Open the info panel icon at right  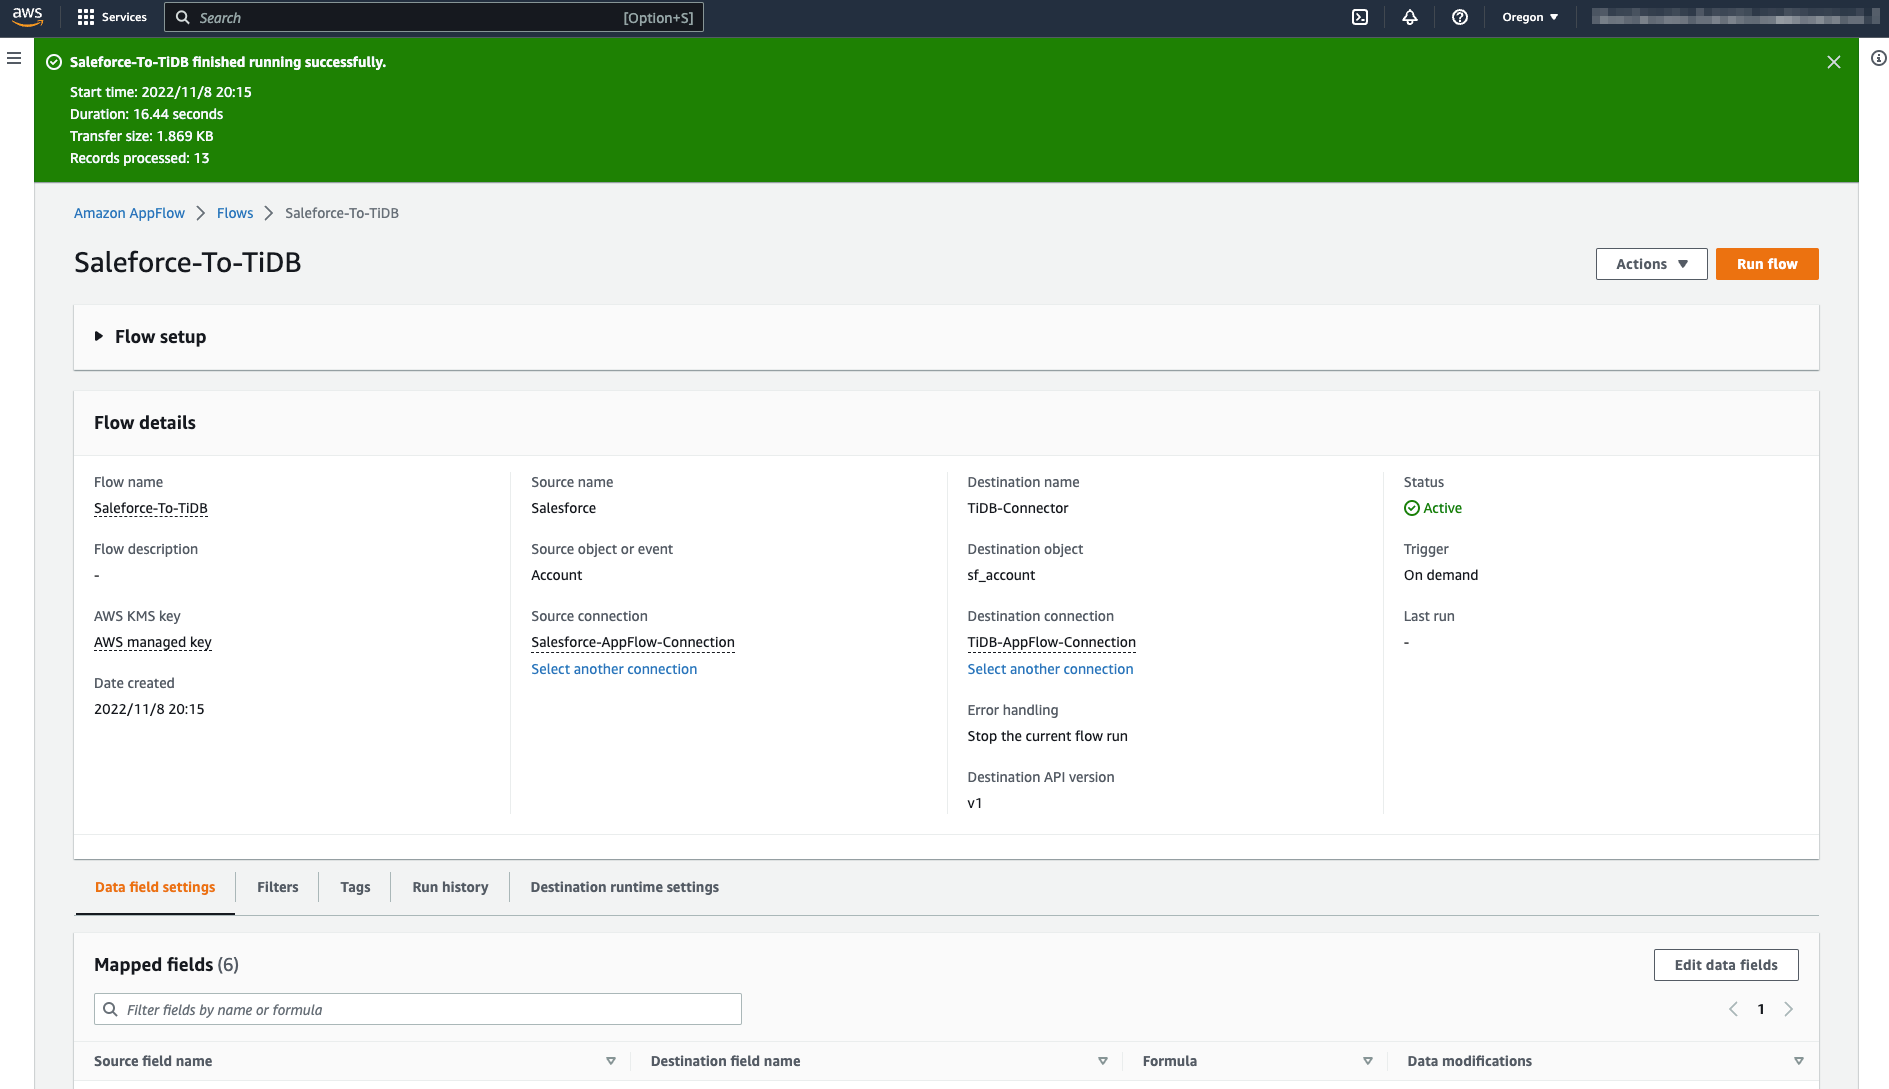tap(1879, 58)
